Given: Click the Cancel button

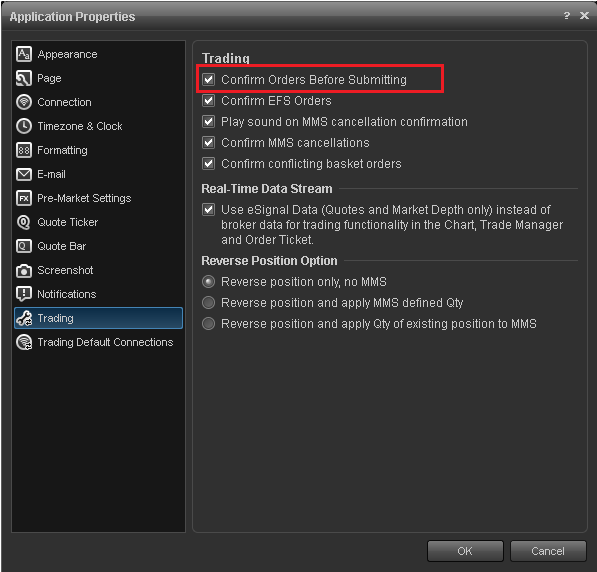Looking at the screenshot, I should pos(548,551).
